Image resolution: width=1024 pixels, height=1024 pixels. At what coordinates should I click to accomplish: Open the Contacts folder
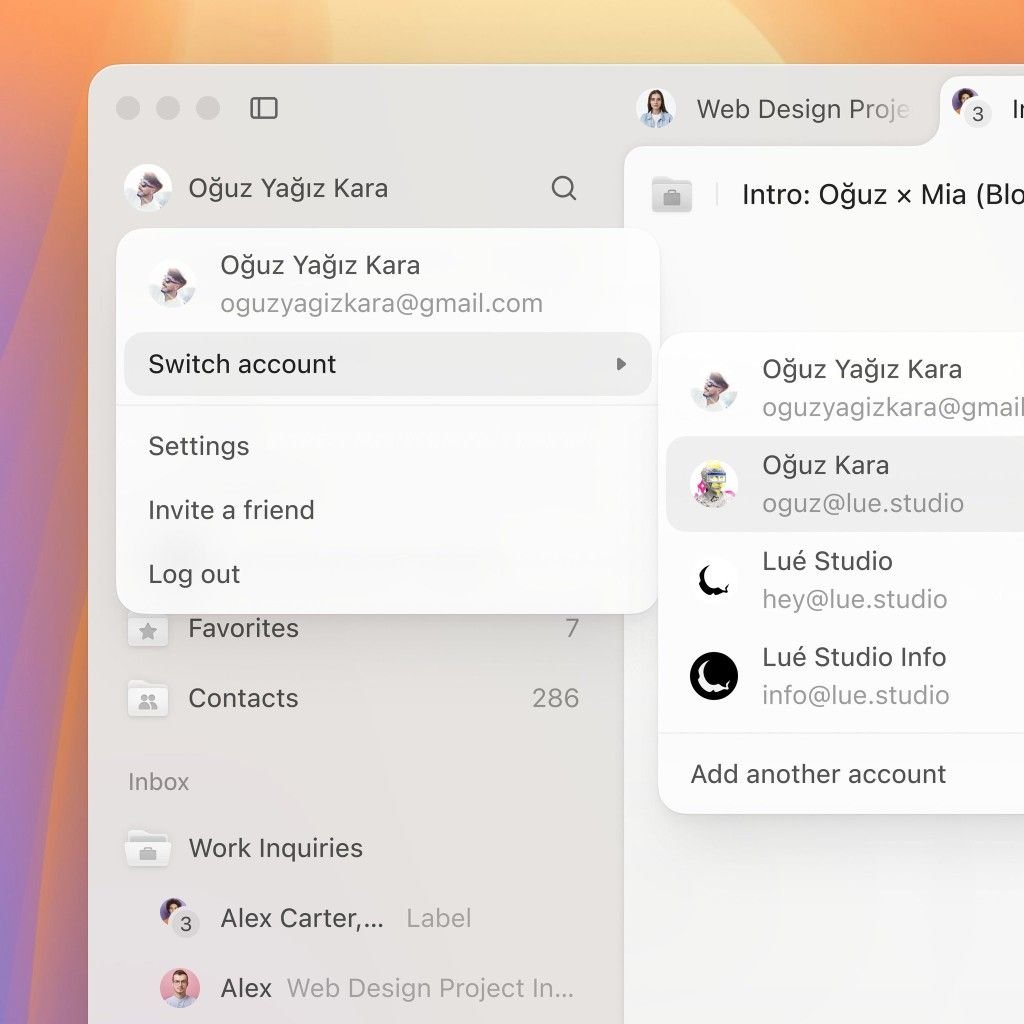coord(353,698)
